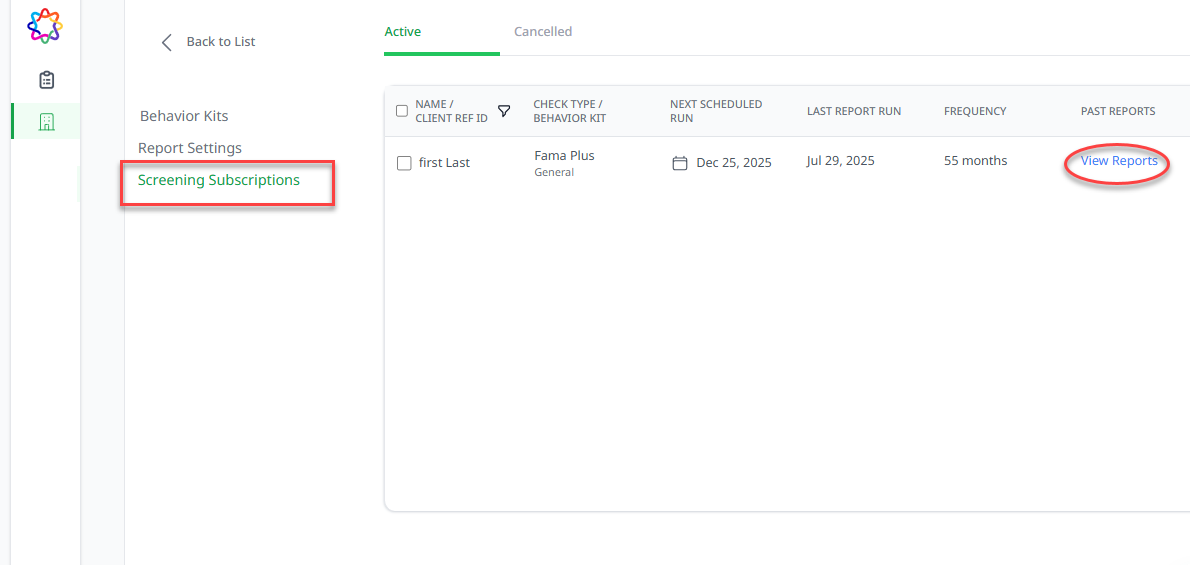Select Screening Subscriptions menu item
Image resolution: width=1190 pixels, height=565 pixels.
219,180
